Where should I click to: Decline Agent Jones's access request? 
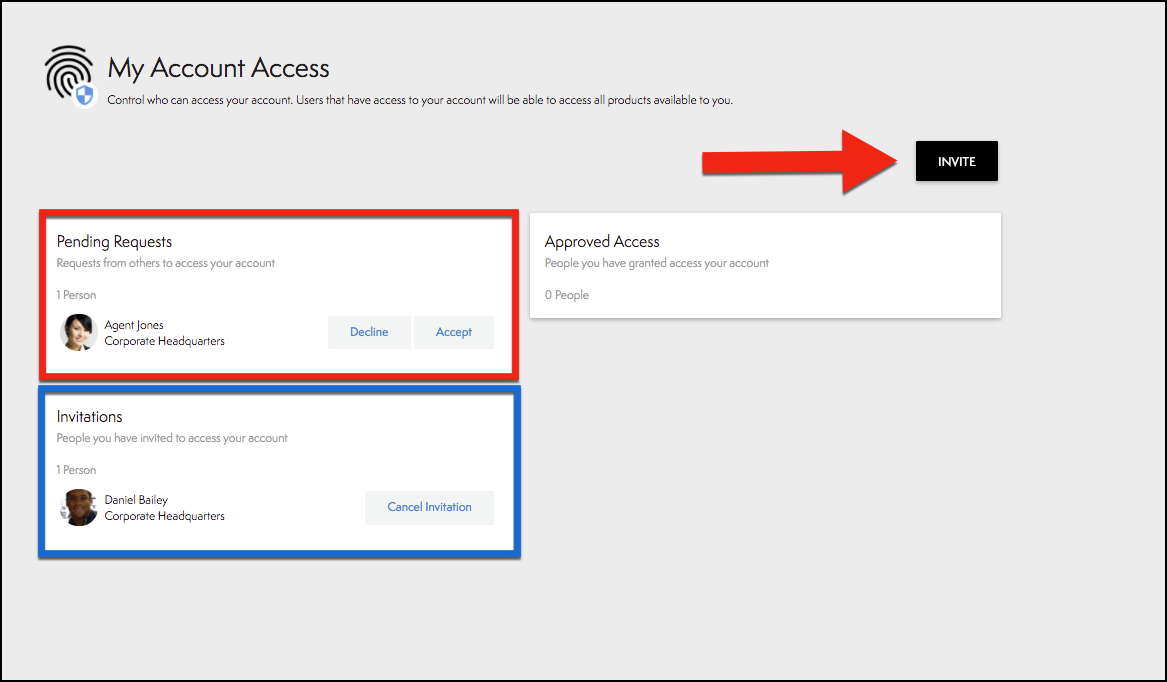[x=369, y=332]
